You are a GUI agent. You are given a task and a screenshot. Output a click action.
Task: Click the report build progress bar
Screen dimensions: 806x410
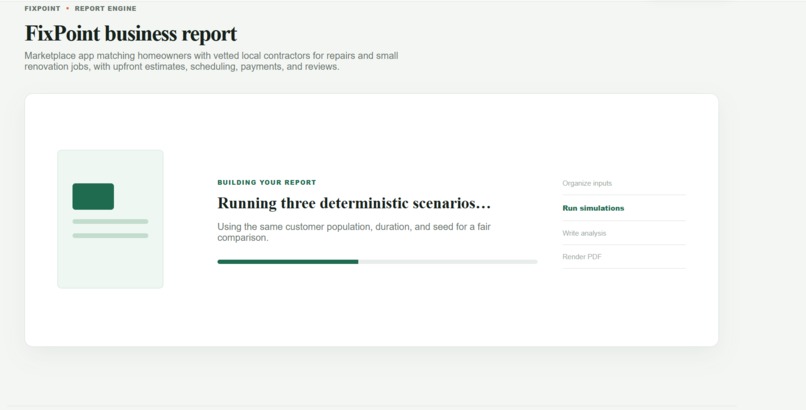click(377, 262)
